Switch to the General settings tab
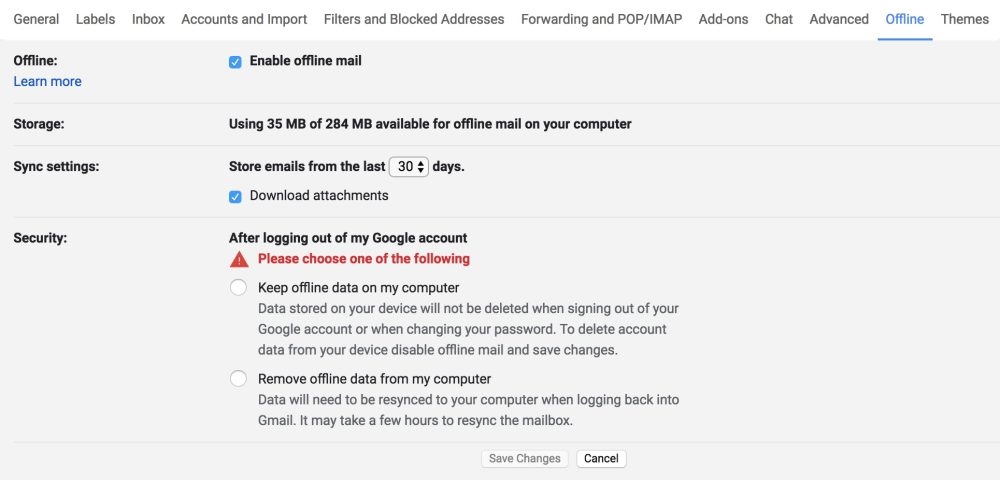The height and width of the screenshot is (480, 1000). [x=36, y=19]
